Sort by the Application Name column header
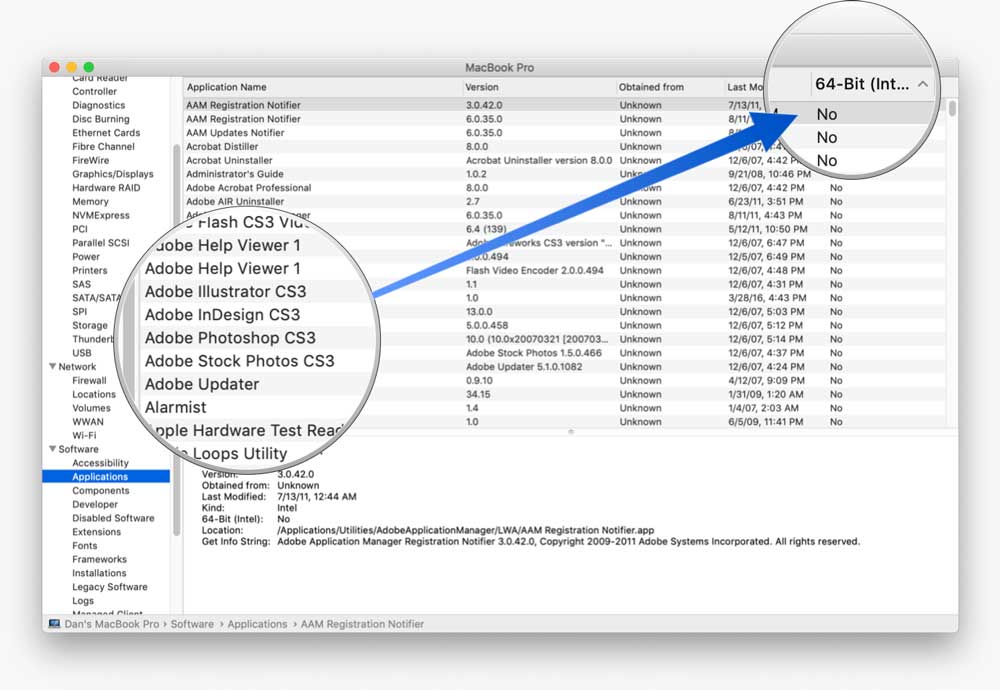This screenshot has width=1000, height=690. coord(227,88)
